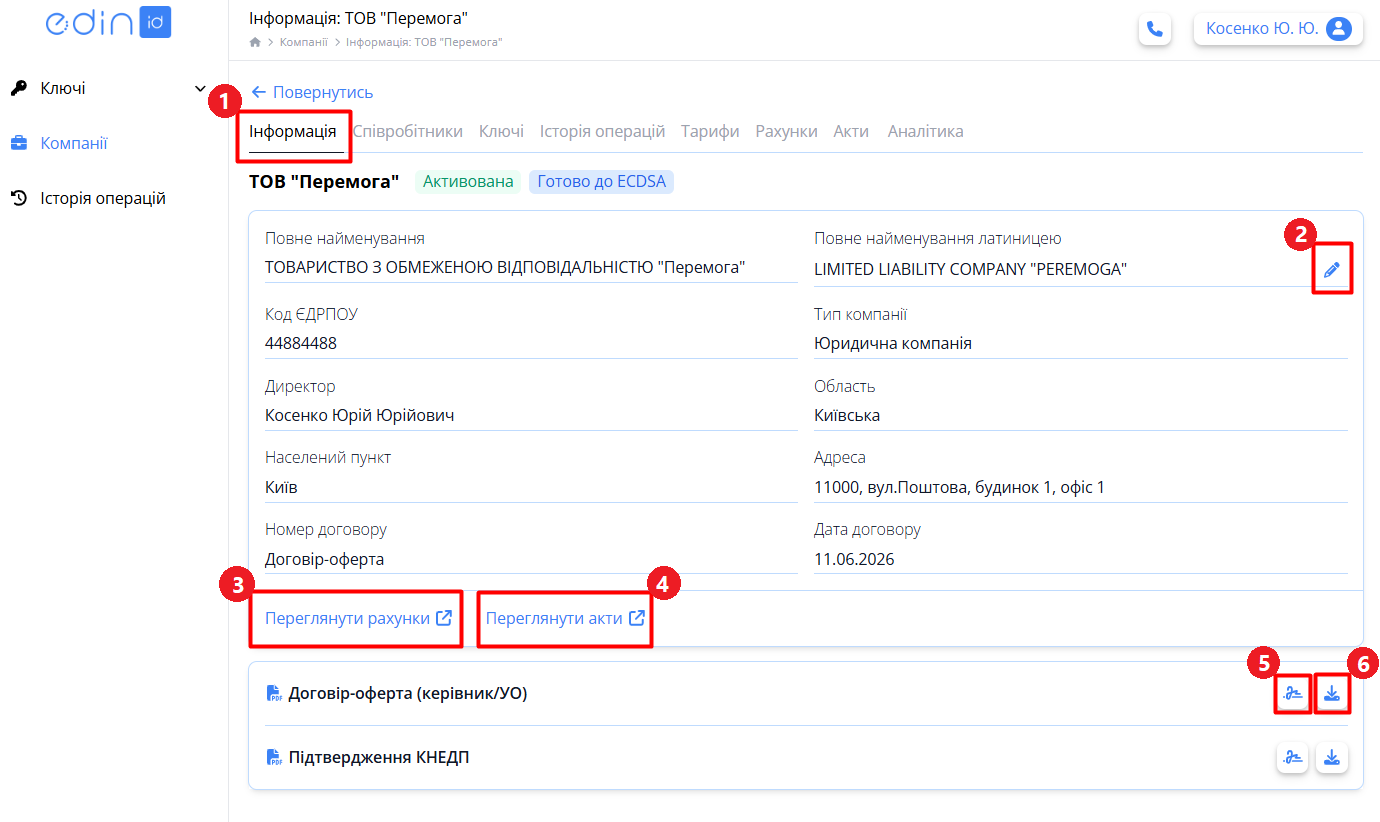
Task: Click the EDIN ID logo
Action: pyautogui.click(x=108, y=24)
